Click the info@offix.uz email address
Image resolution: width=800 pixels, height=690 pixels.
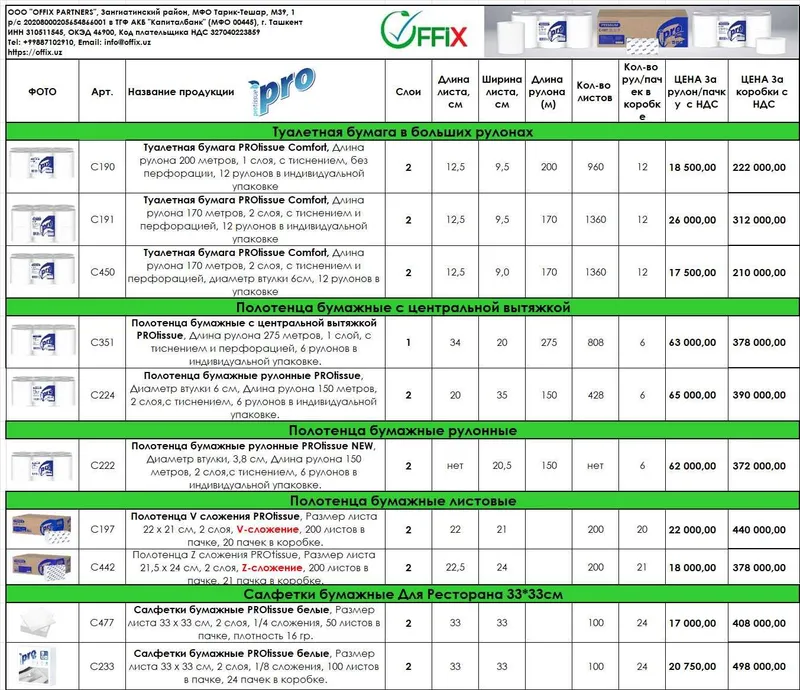128,42
